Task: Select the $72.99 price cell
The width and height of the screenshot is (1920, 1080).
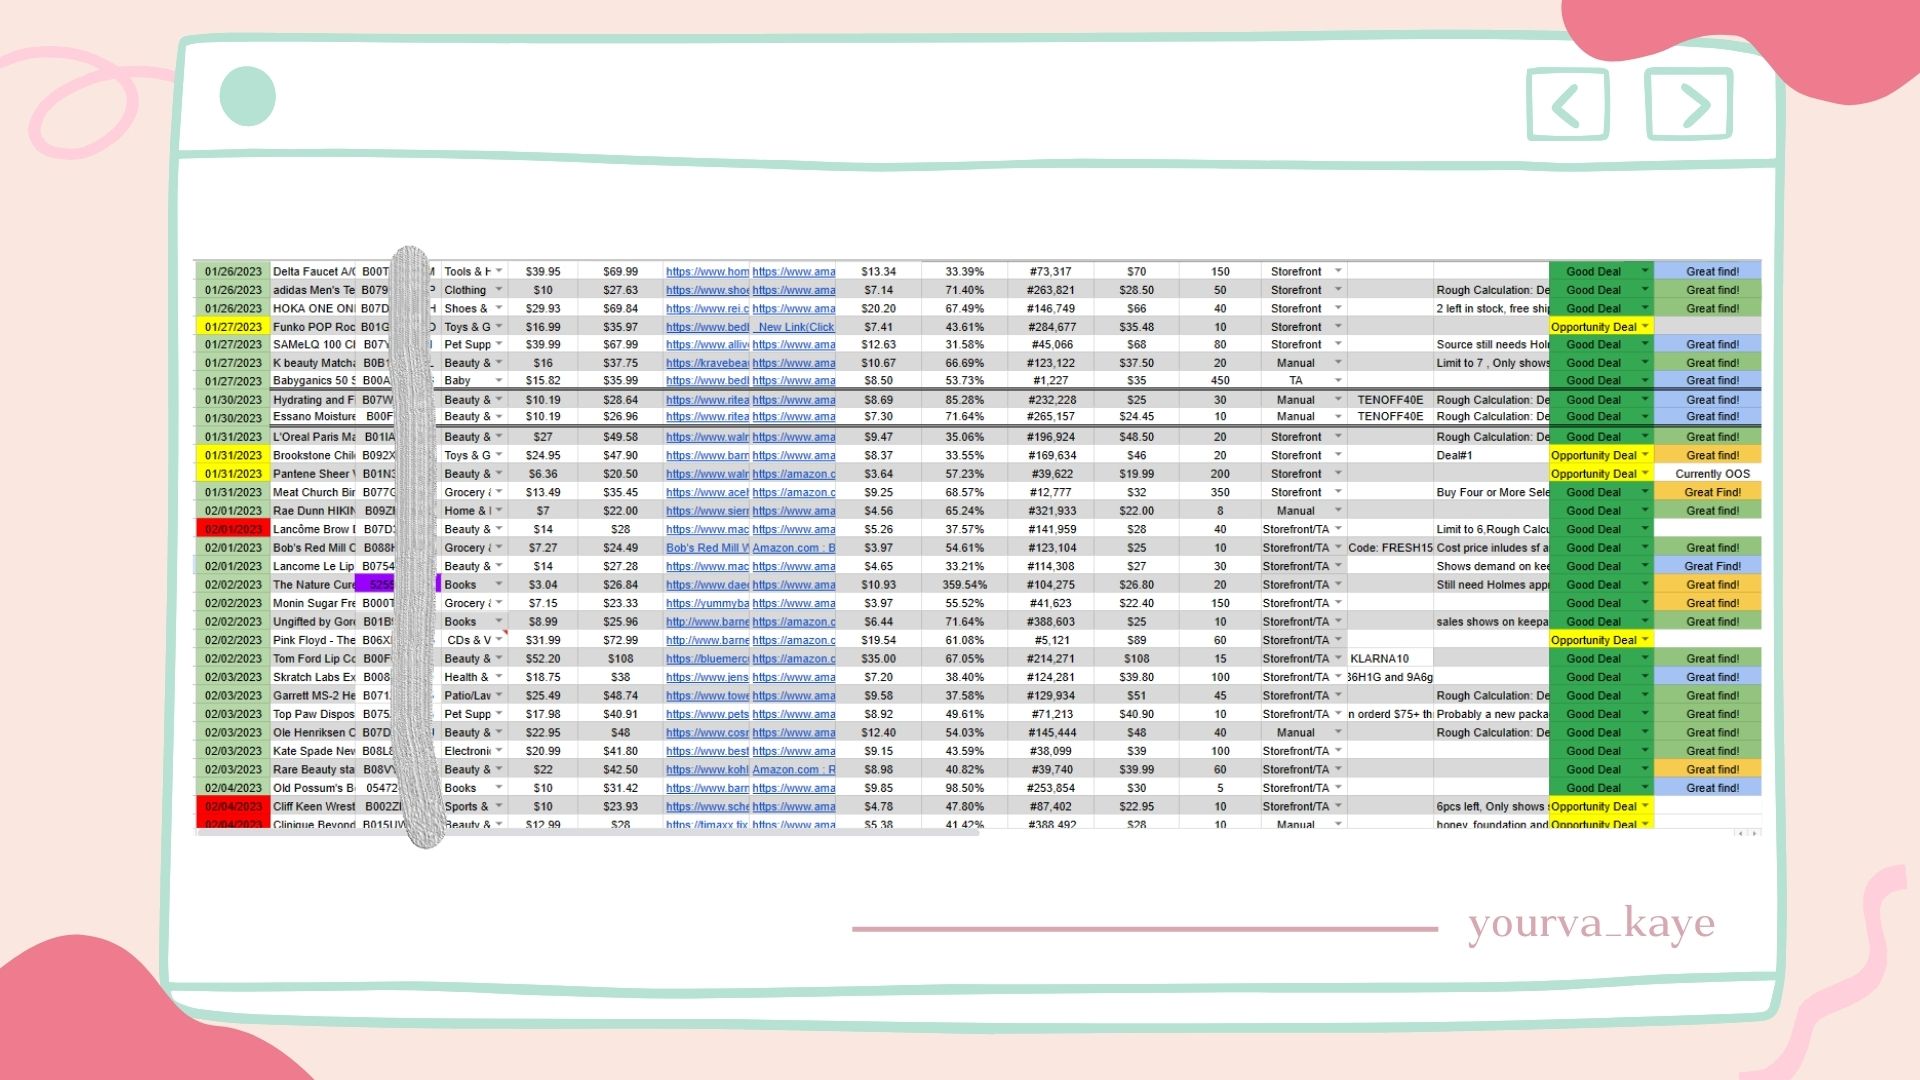Action: pyautogui.click(x=620, y=640)
